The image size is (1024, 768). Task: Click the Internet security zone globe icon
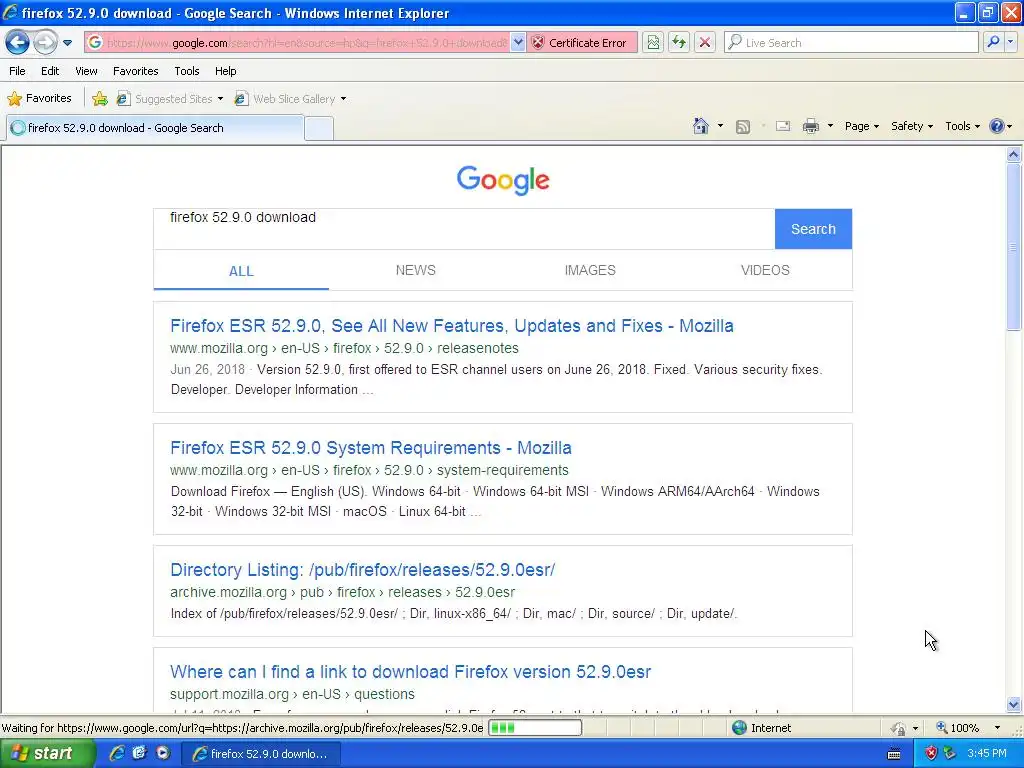[x=739, y=728]
